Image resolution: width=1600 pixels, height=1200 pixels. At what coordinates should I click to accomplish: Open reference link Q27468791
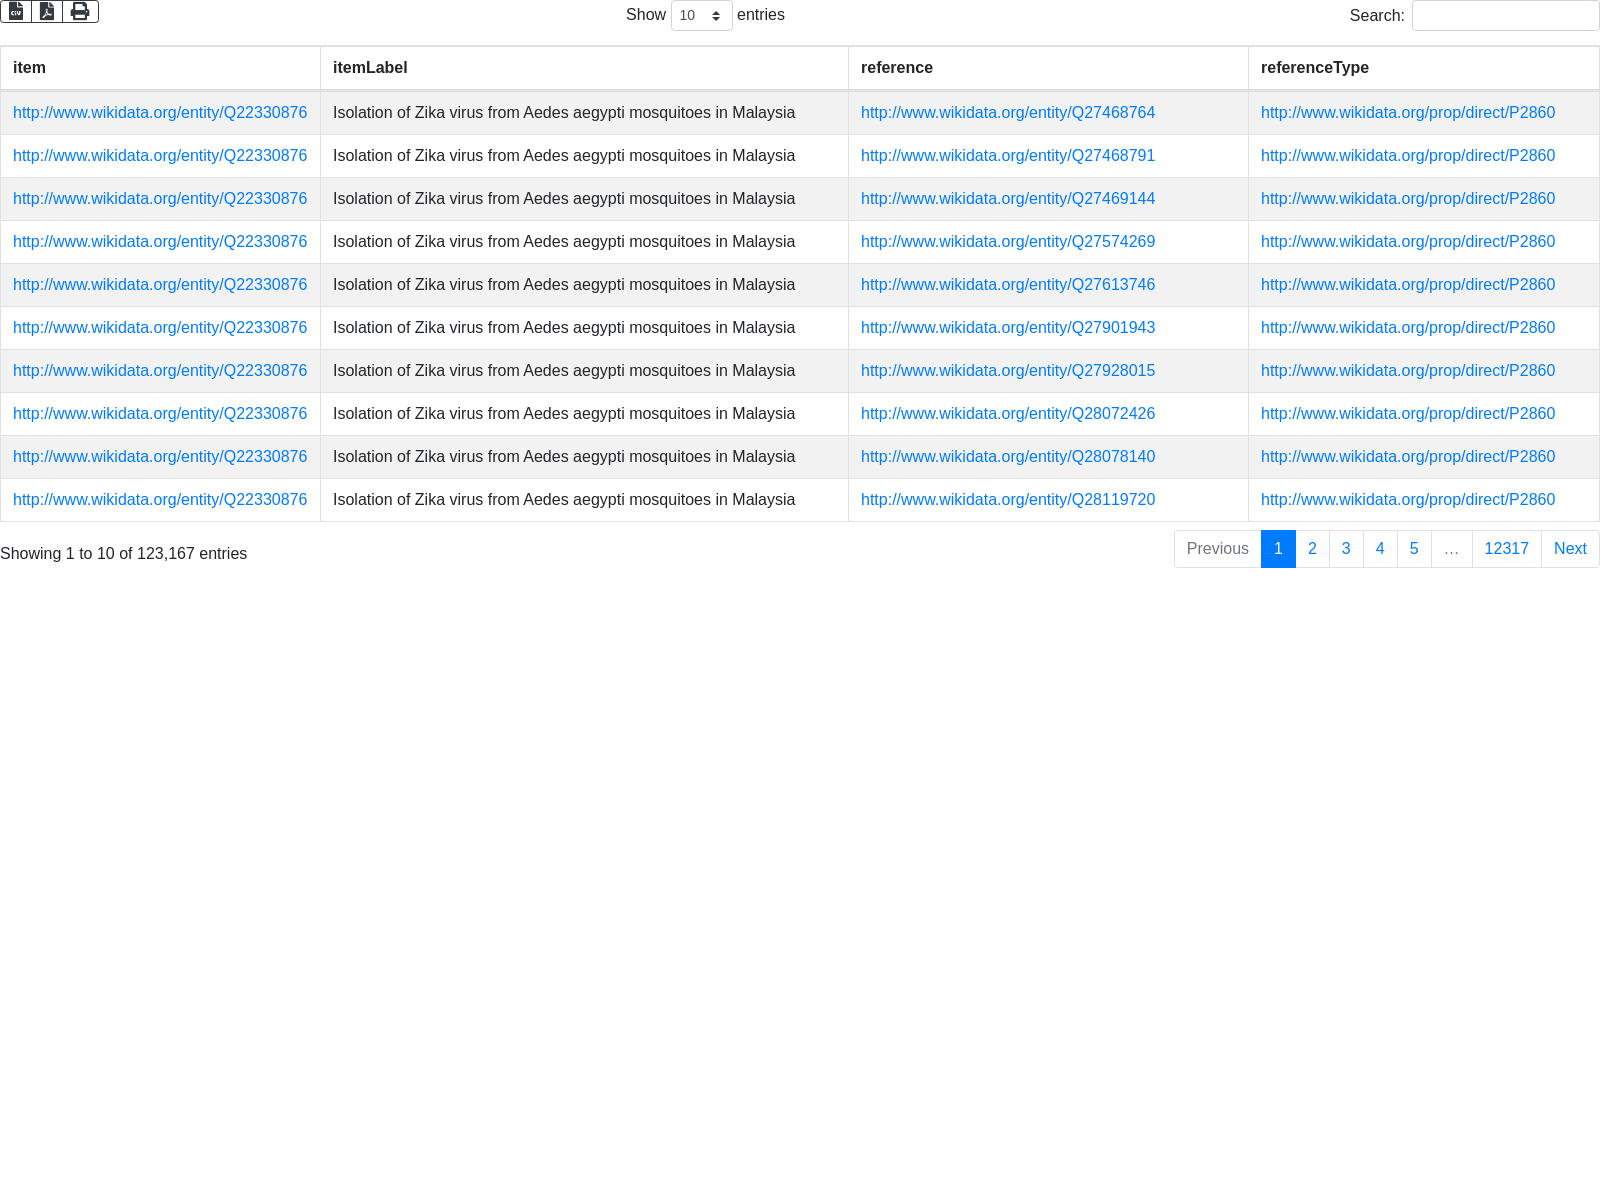(x=1008, y=156)
